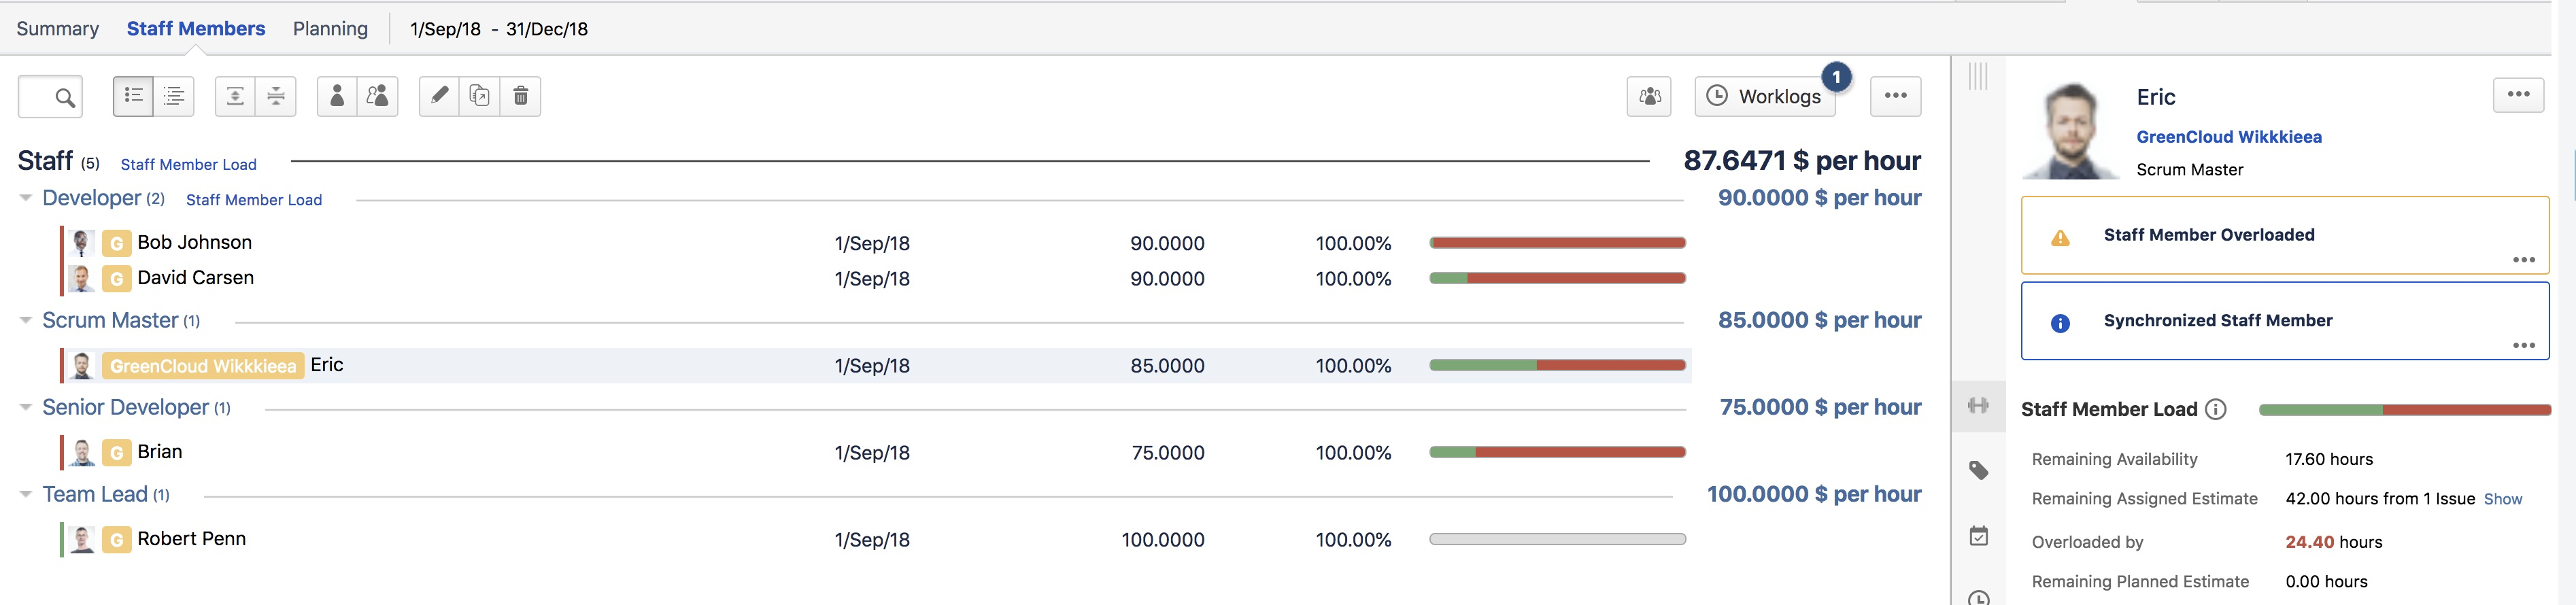
Task: Click the copy/move staff member icon
Action: coord(480,96)
